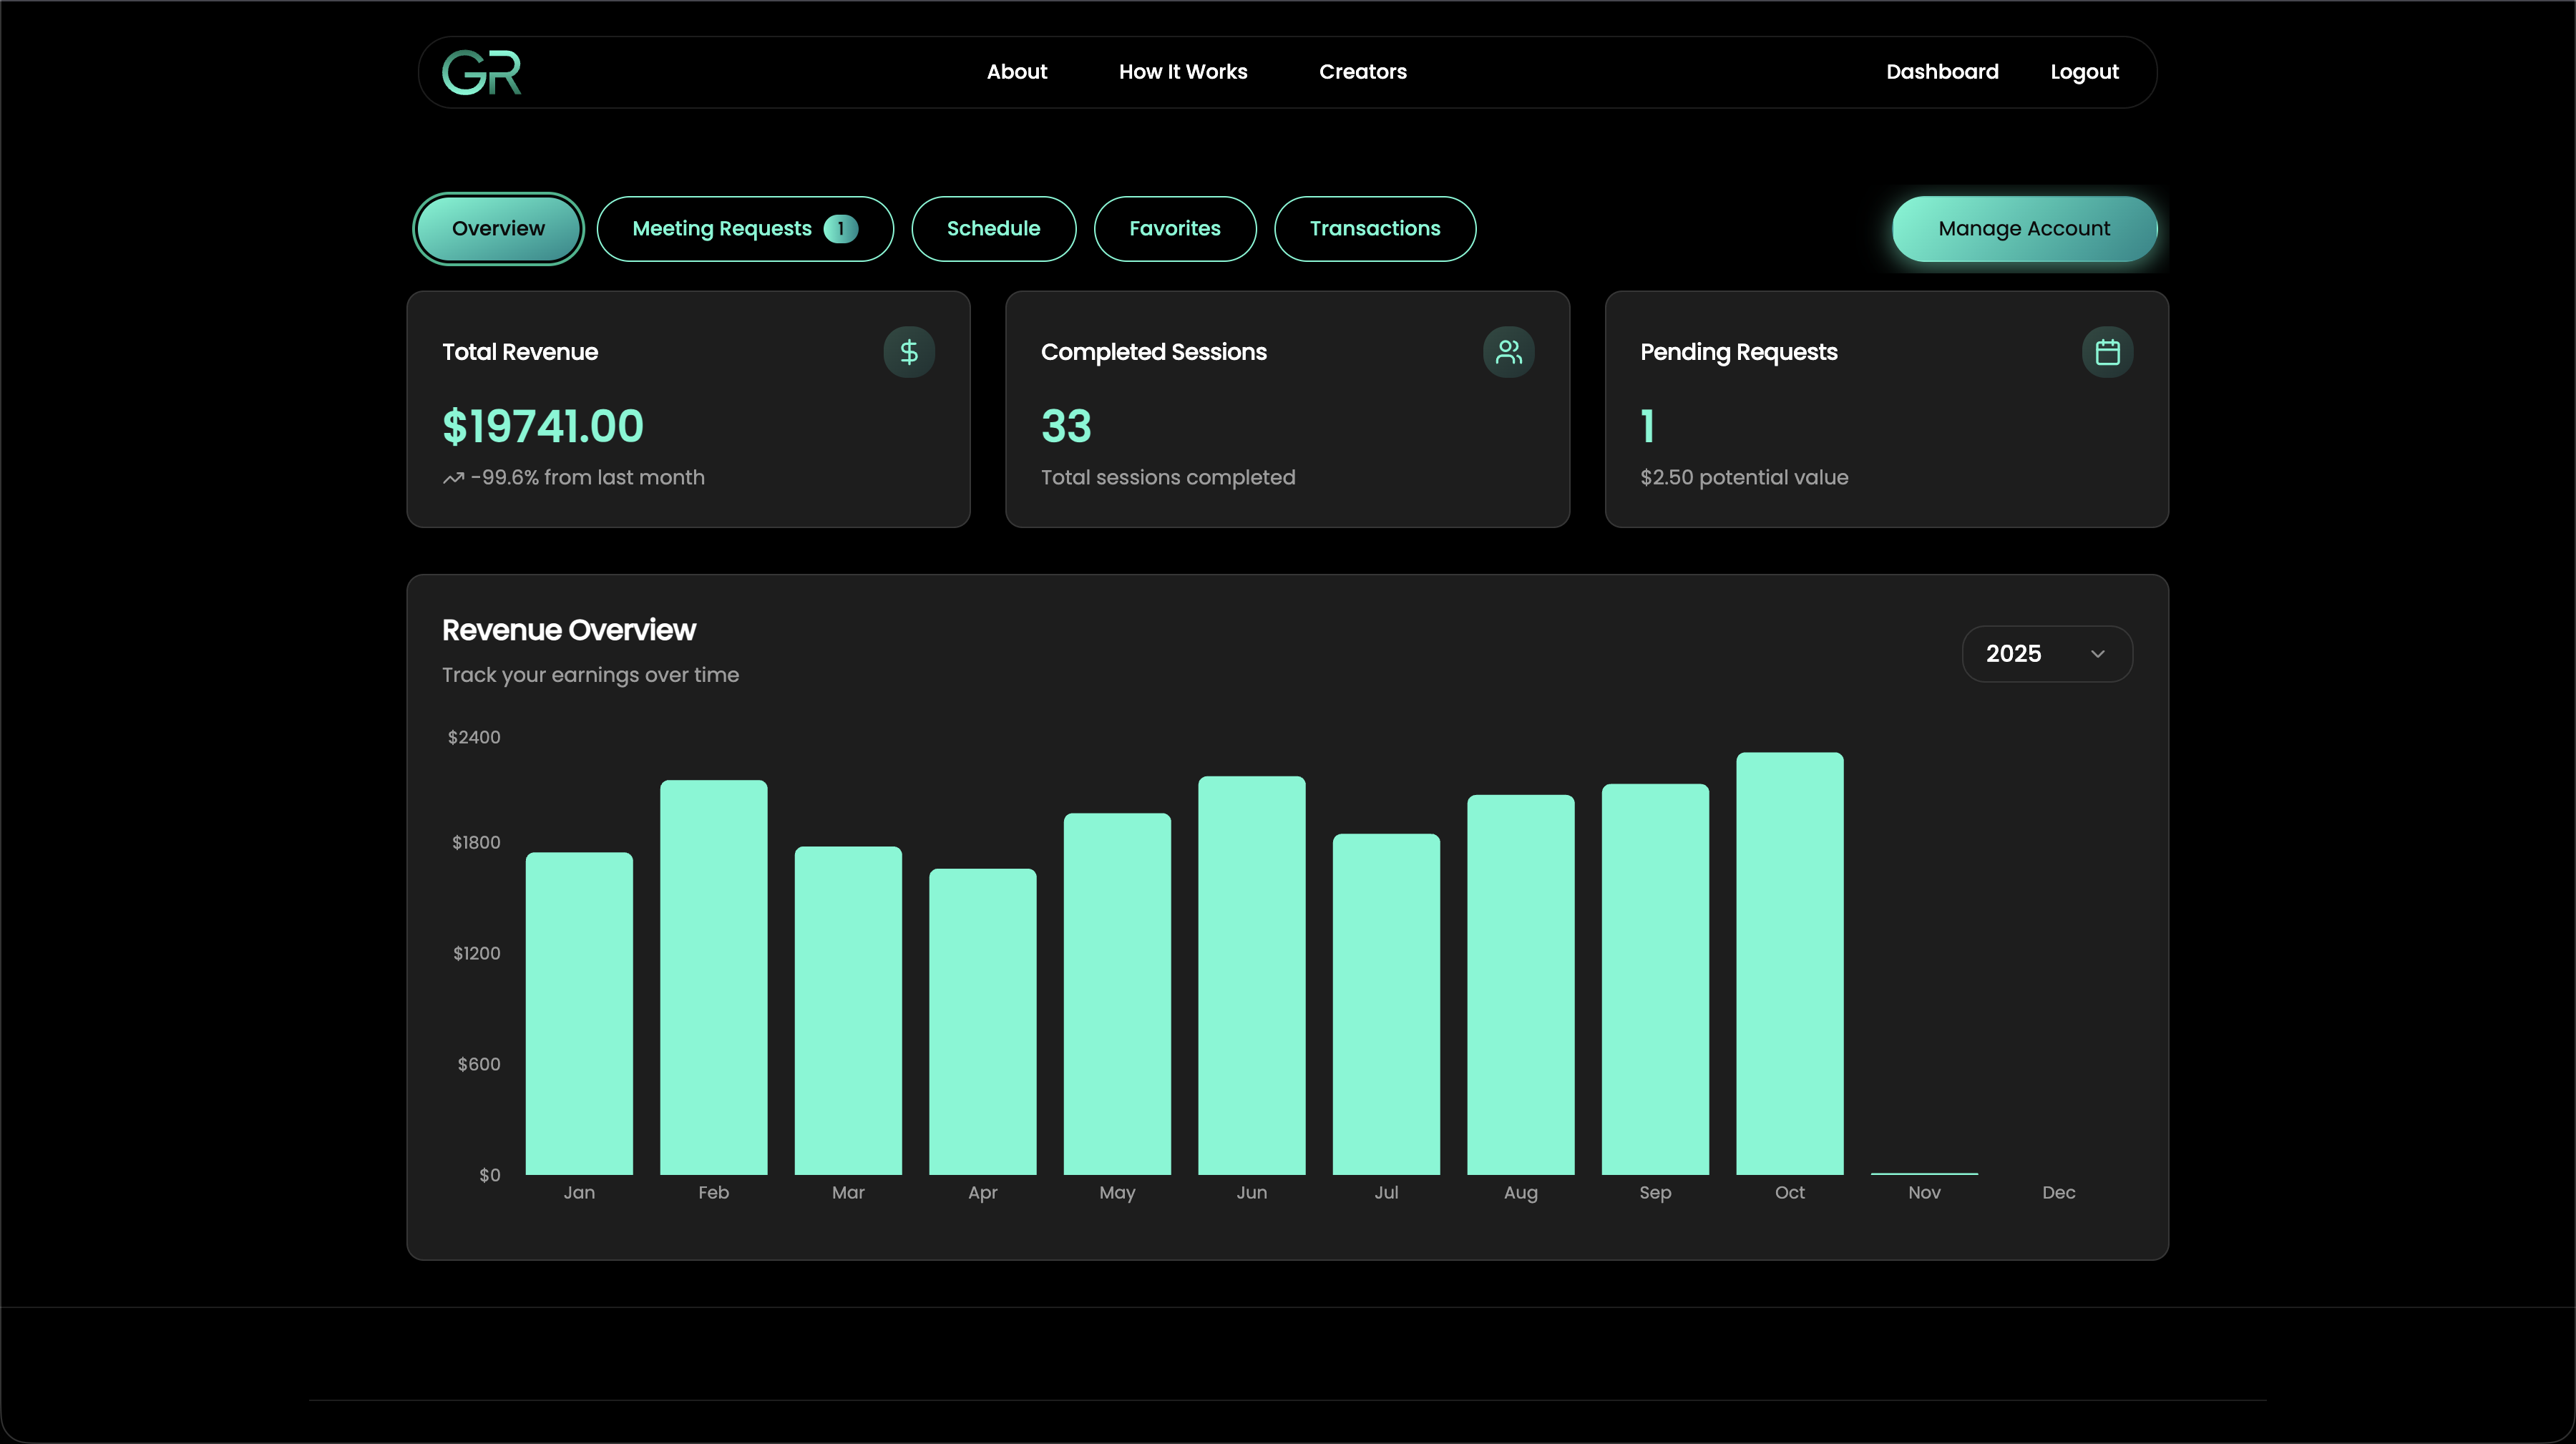Open the Favorites tab
This screenshot has width=2576, height=1444.
pos(1174,228)
